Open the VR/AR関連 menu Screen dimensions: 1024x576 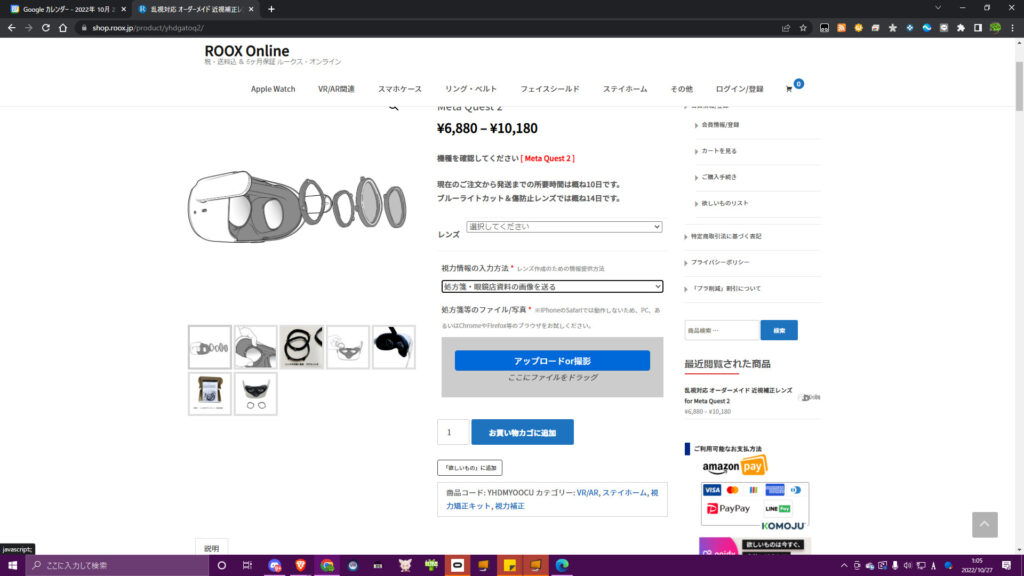336,89
